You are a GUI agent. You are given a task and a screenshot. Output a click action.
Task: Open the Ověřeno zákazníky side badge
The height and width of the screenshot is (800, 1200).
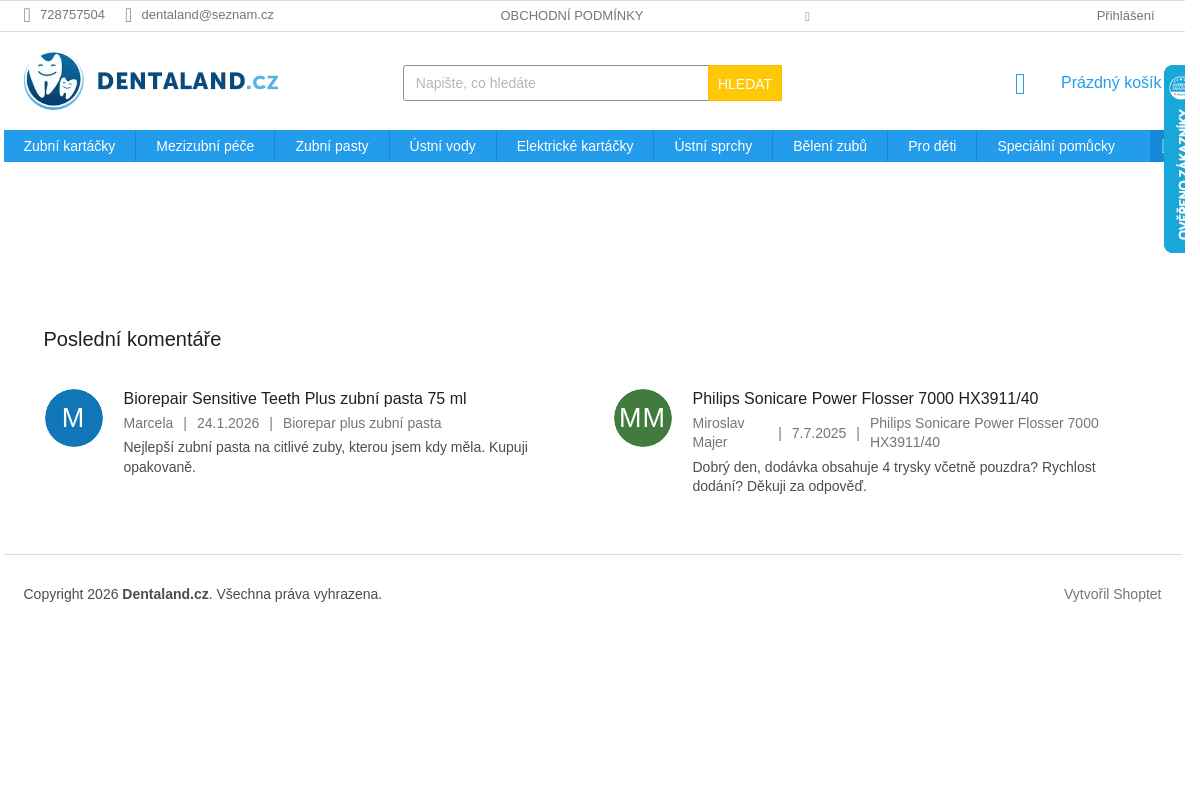[1175, 159]
